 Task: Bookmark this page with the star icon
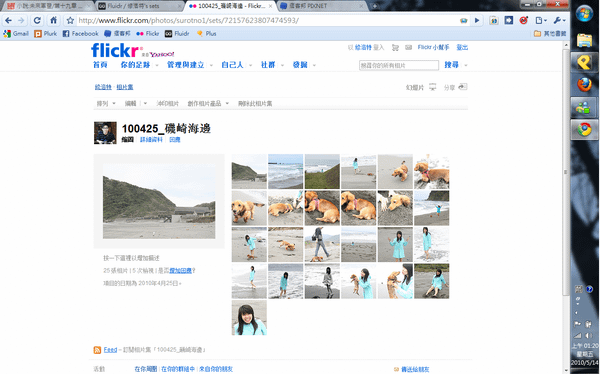(x=70, y=20)
